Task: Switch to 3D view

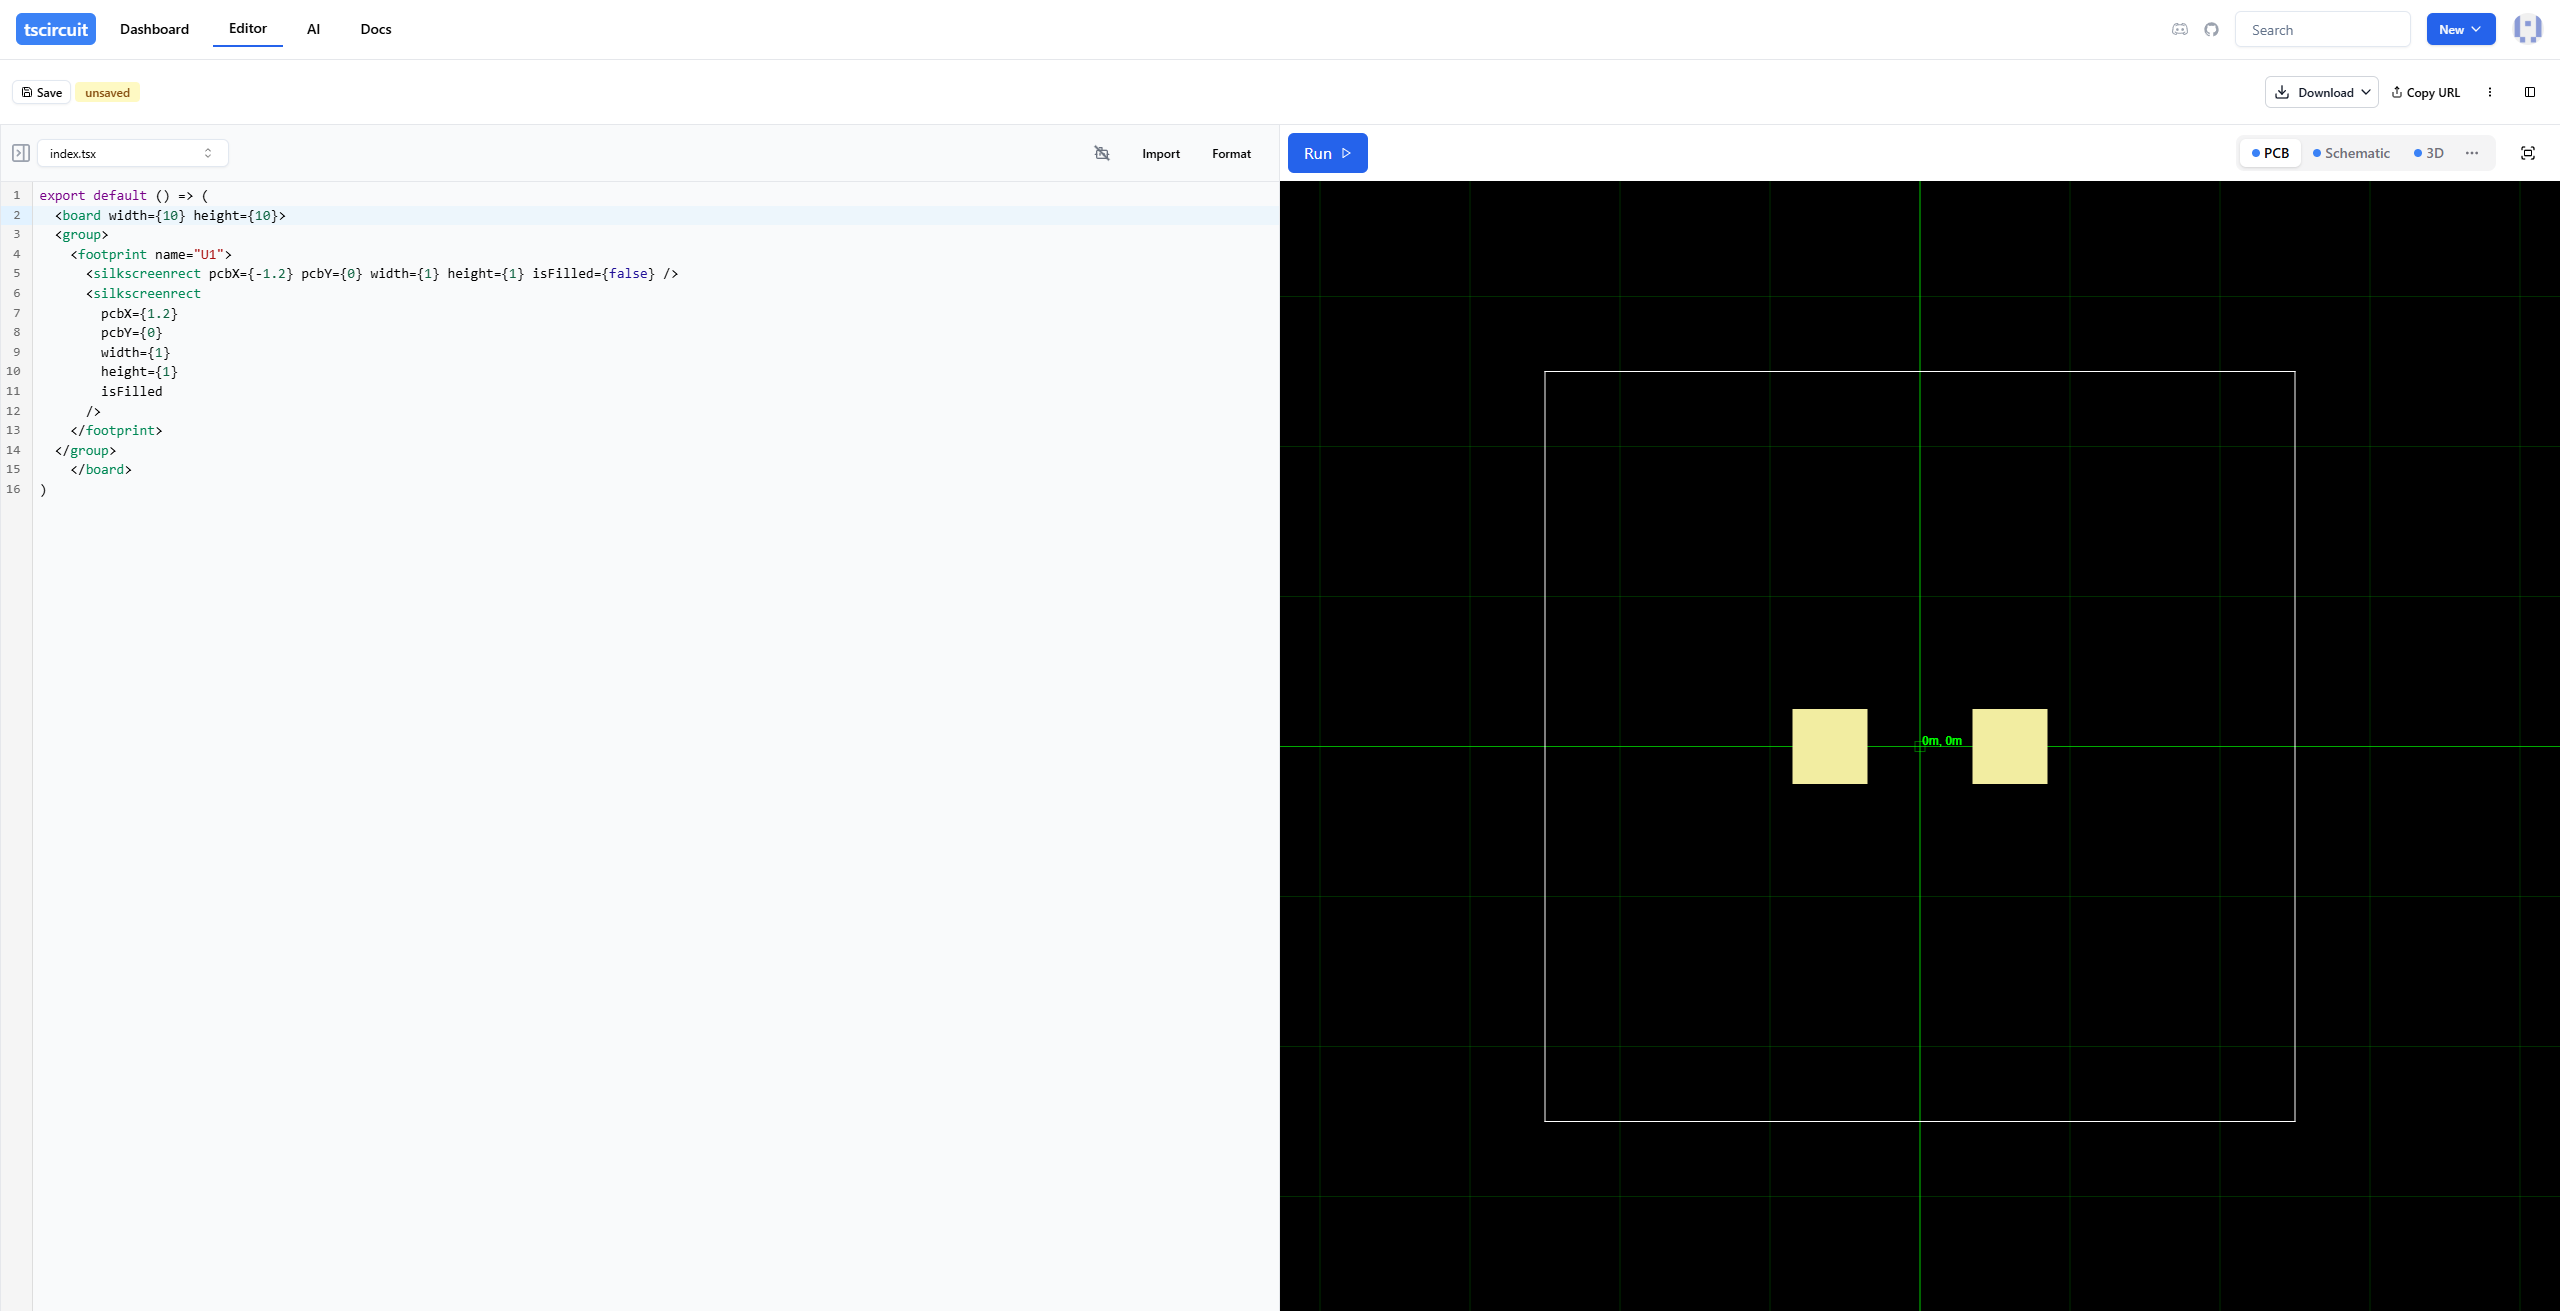Action: 2428,153
